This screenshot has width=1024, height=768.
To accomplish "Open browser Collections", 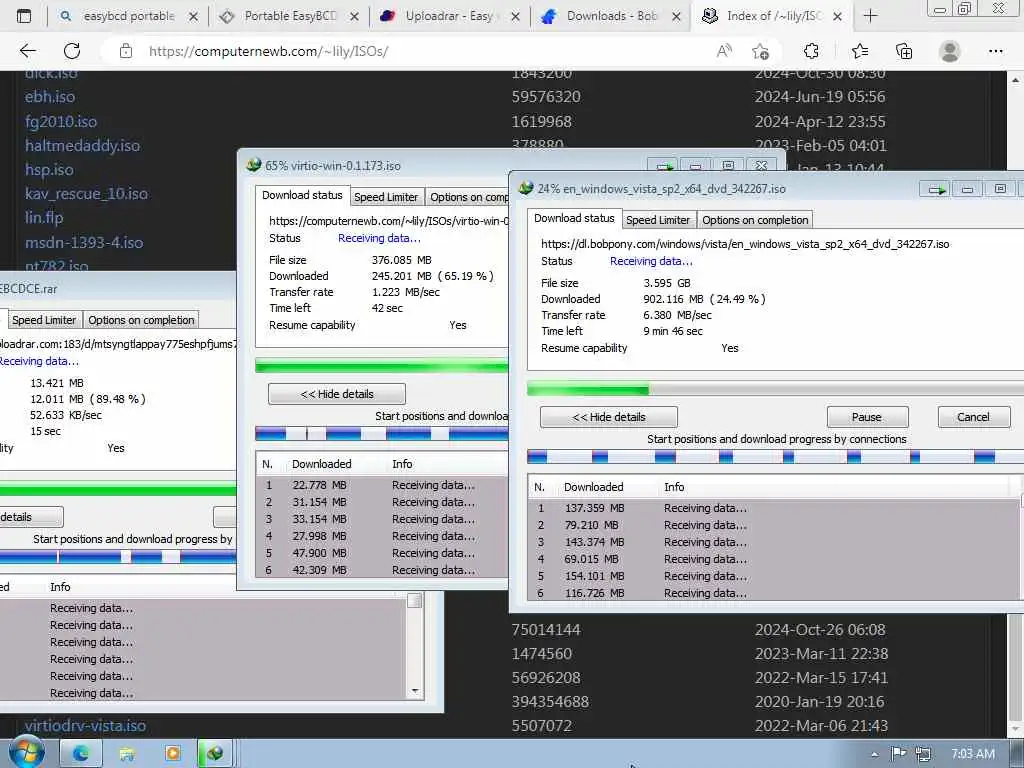I will [904, 51].
